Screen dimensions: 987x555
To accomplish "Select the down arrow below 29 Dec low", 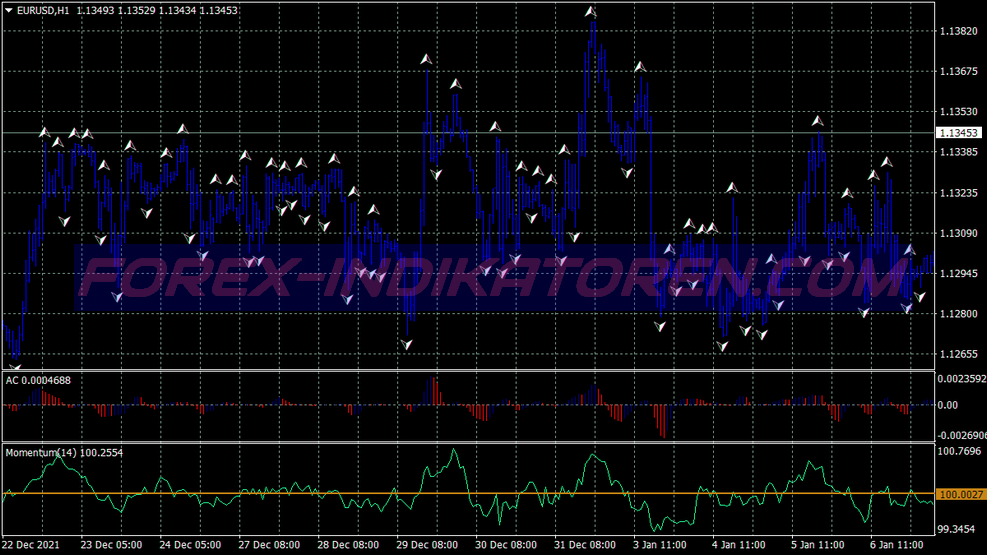I will pos(407,345).
